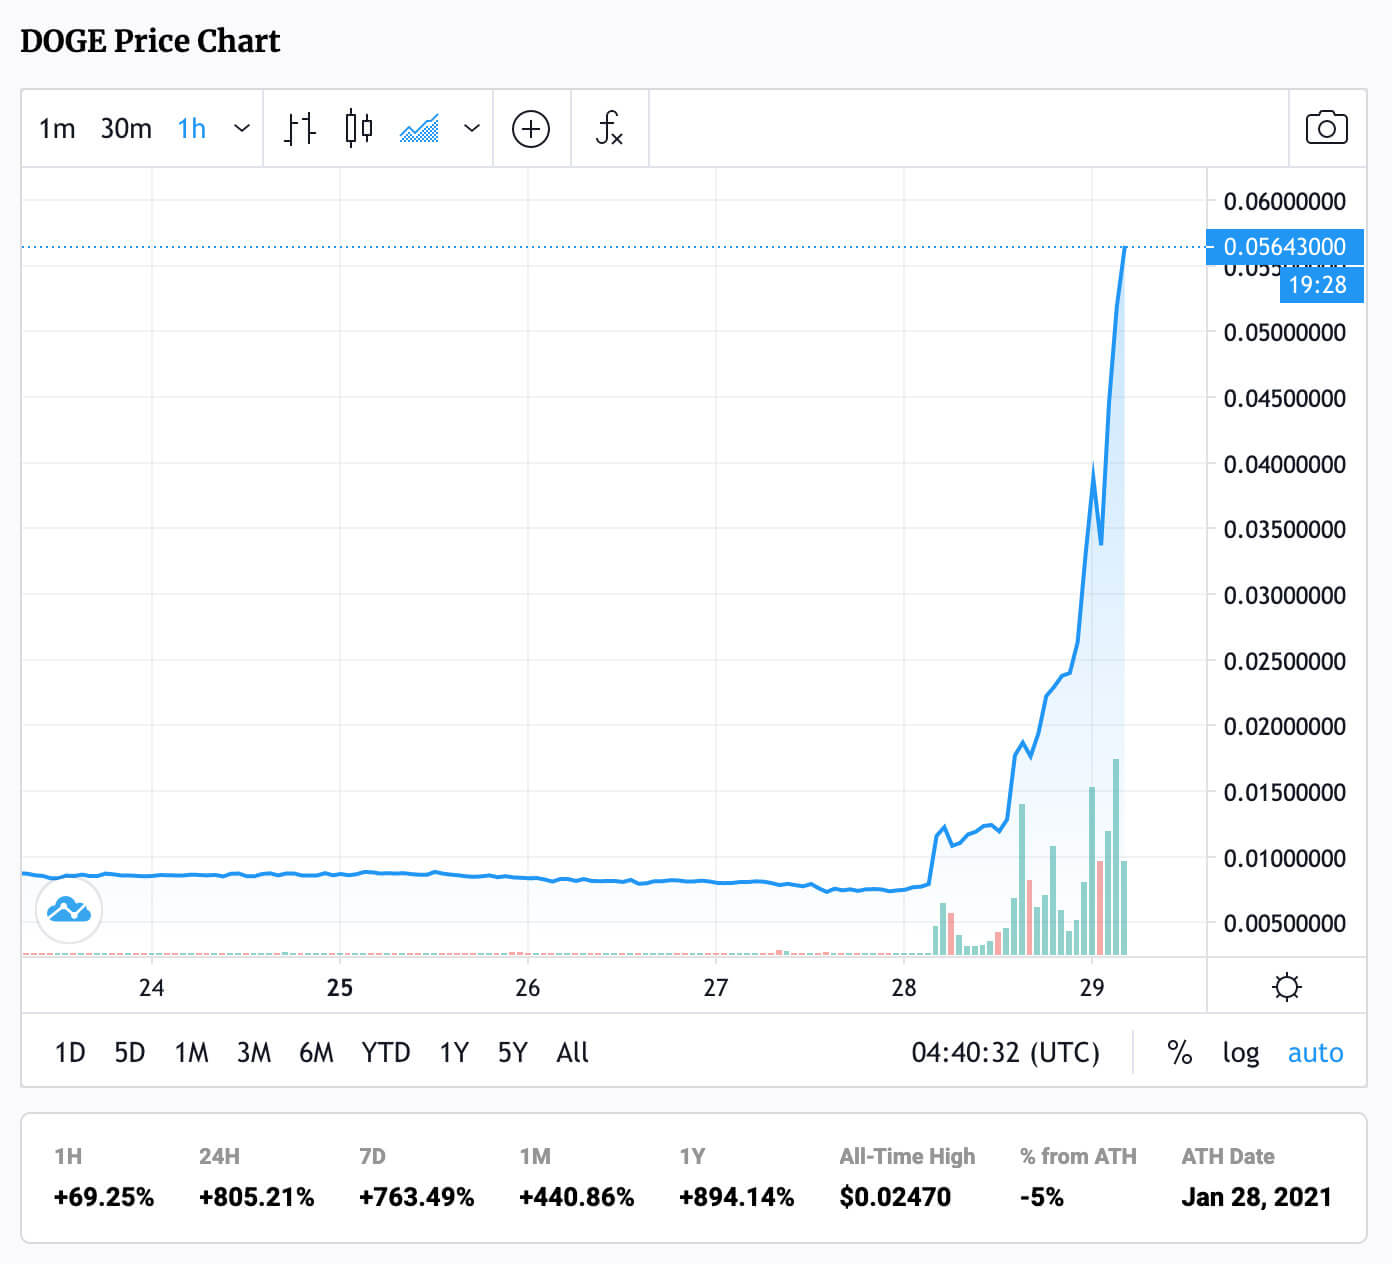Select the bar chart style icon
This screenshot has height=1264, width=1392.
point(299,128)
